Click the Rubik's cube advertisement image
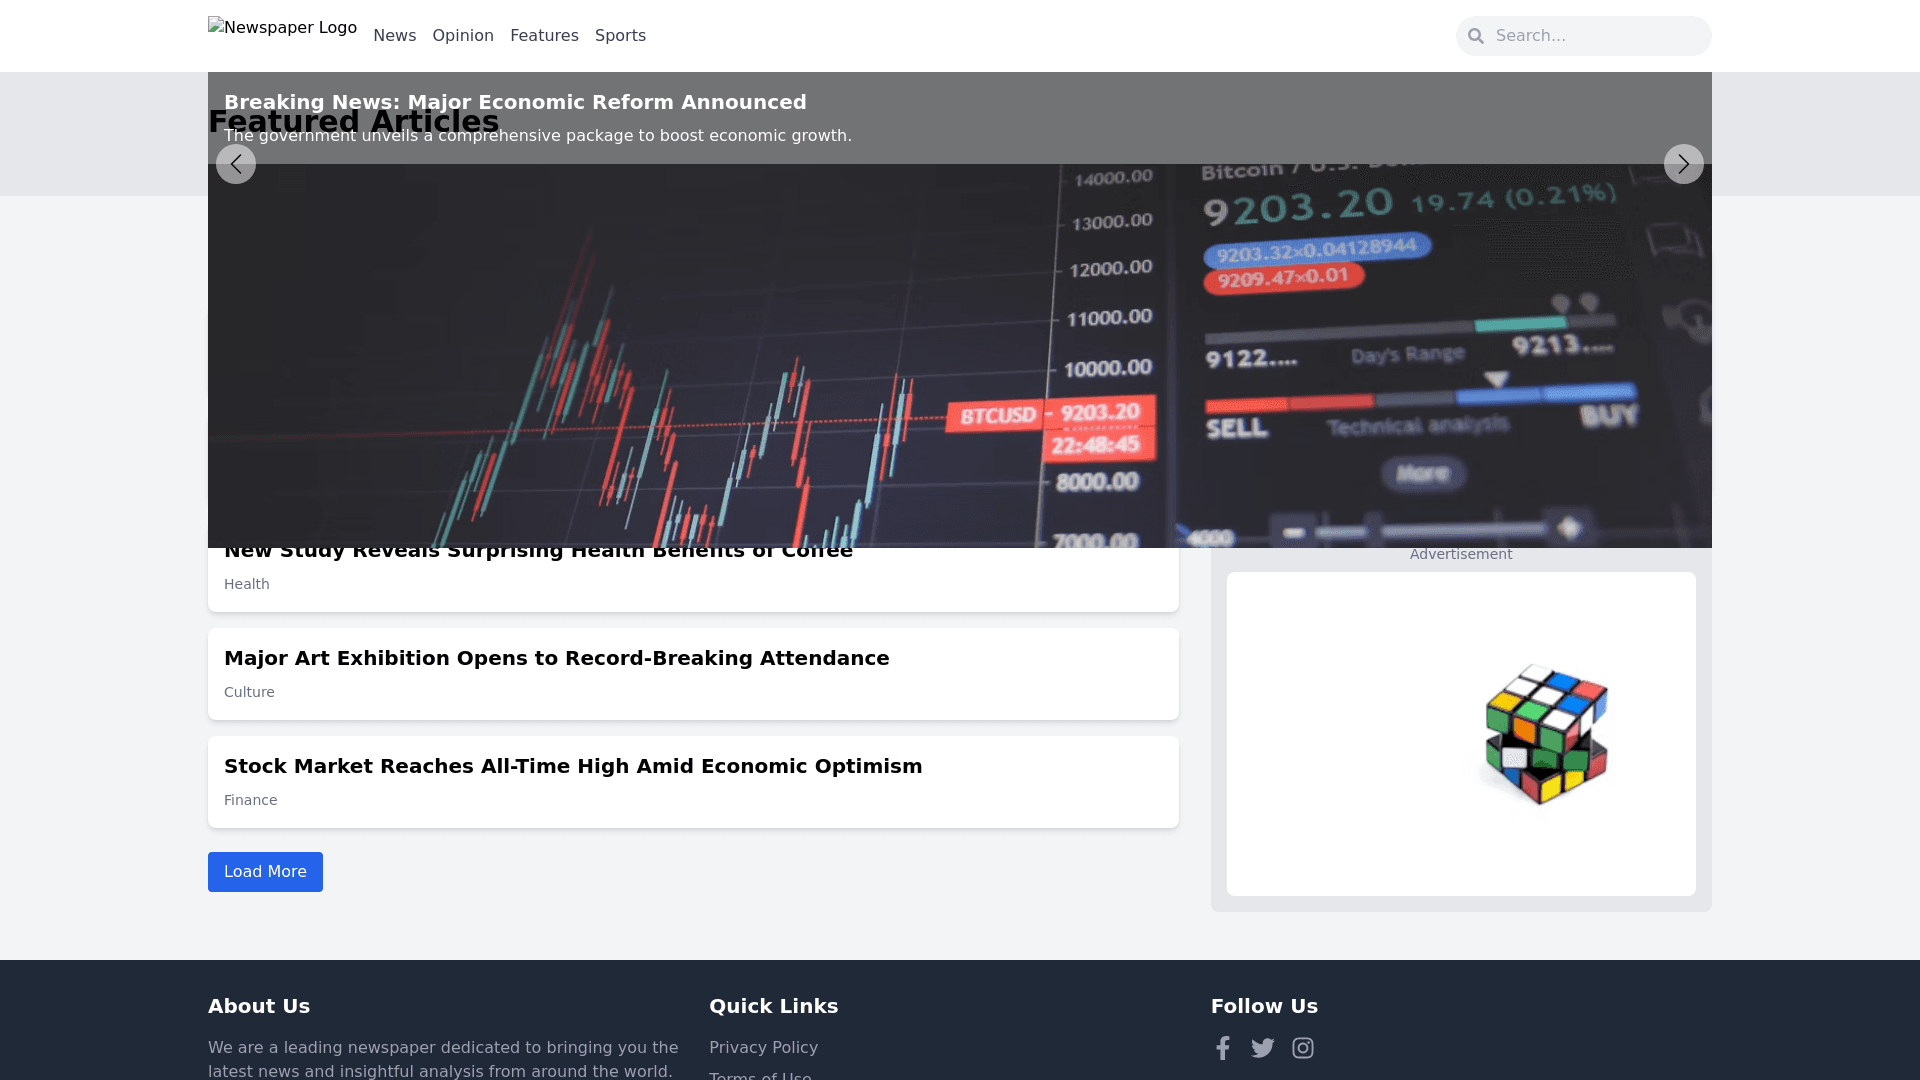The image size is (1920, 1080). point(1545,734)
